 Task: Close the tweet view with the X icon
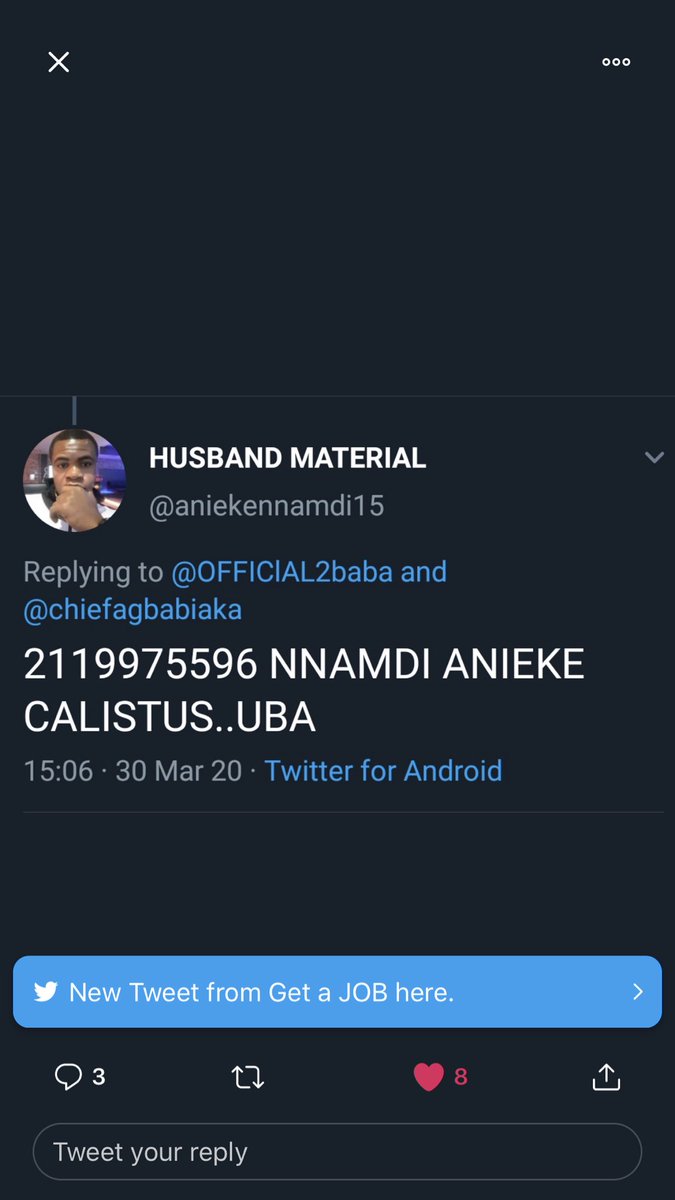tap(59, 62)
